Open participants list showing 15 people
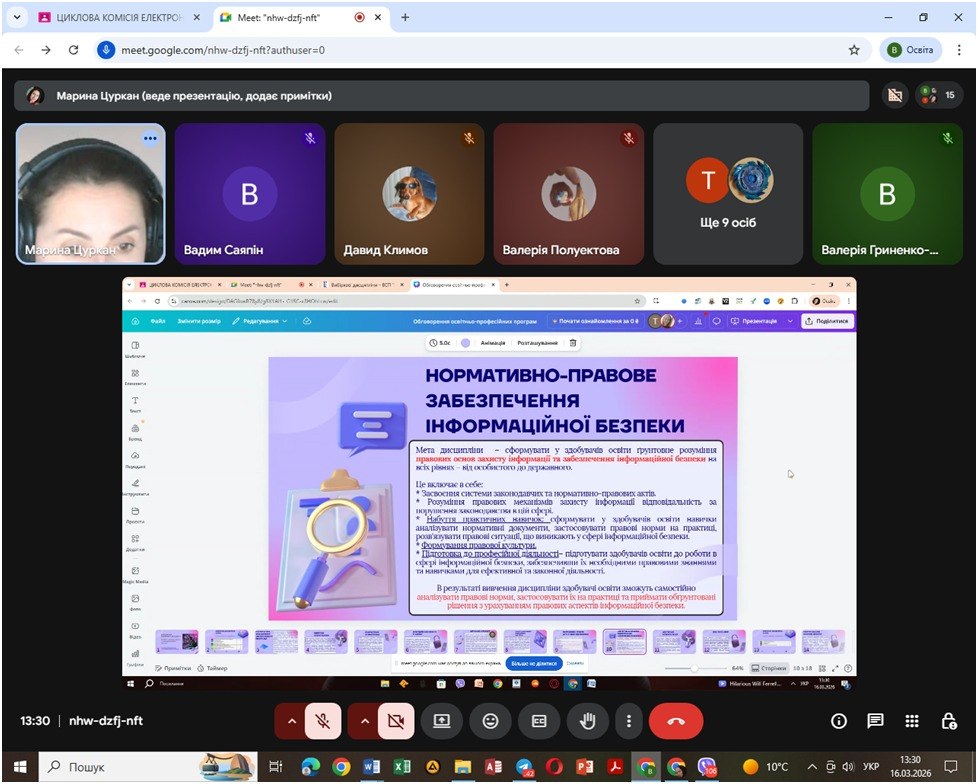The width and height of the screenshot is (978, 784). (x=939, y=95)
